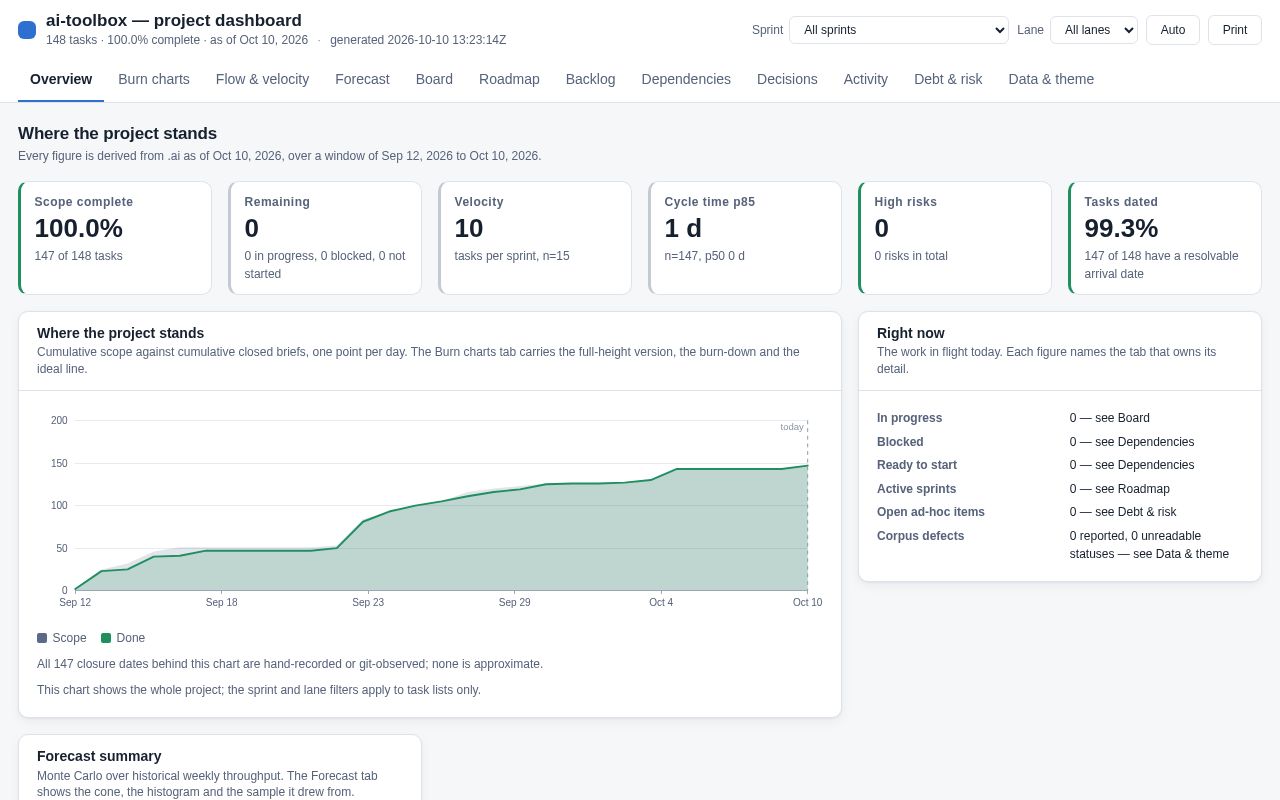1280x800 pixels.
Task: Open the Flow & velocity tab
Action: [262, 79]
